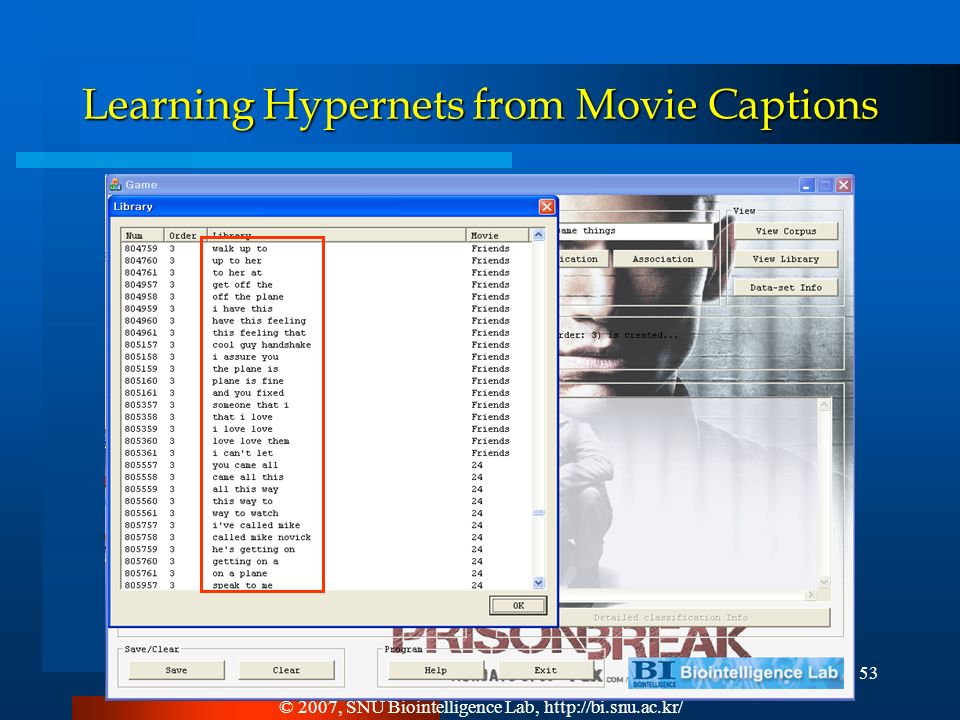The image size is (960, 720).
Task: Click the Library list scrollbar thumb
Action: pyautogui.click(x=538, y=513)
